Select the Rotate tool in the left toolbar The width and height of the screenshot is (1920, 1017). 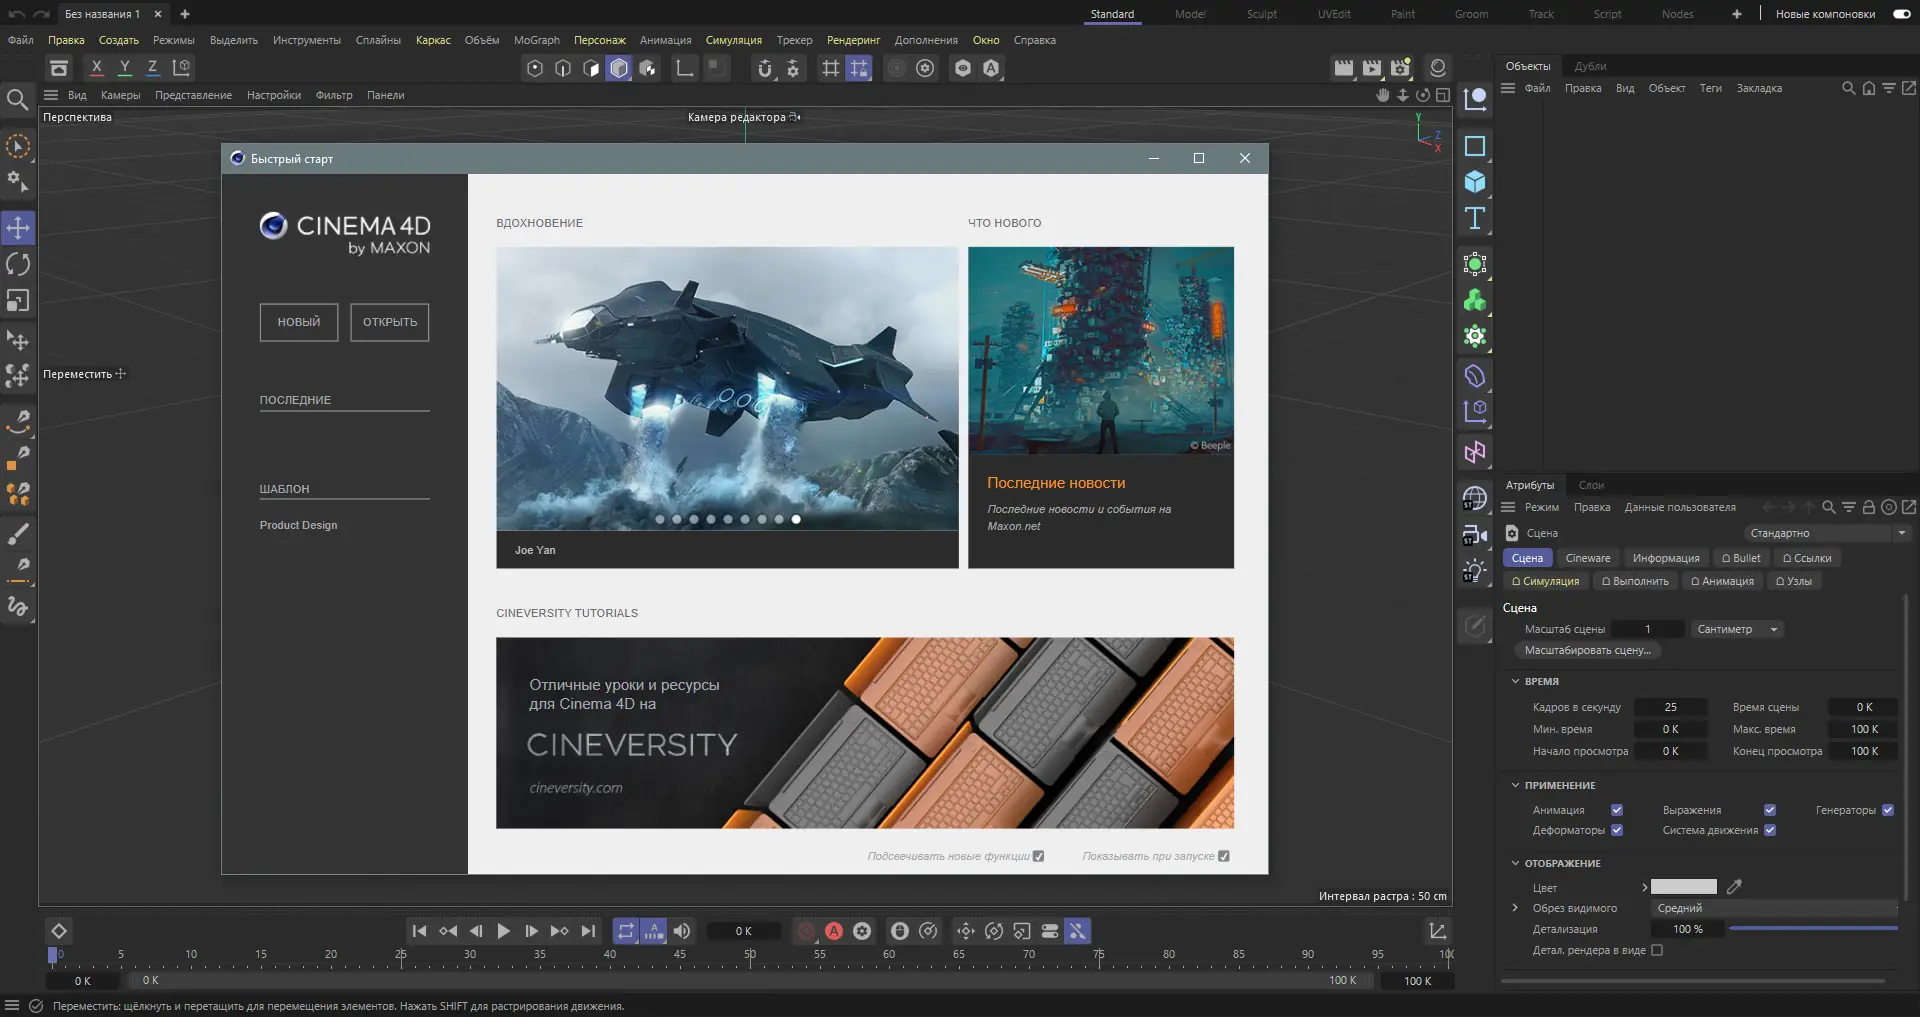coord(18,264)
